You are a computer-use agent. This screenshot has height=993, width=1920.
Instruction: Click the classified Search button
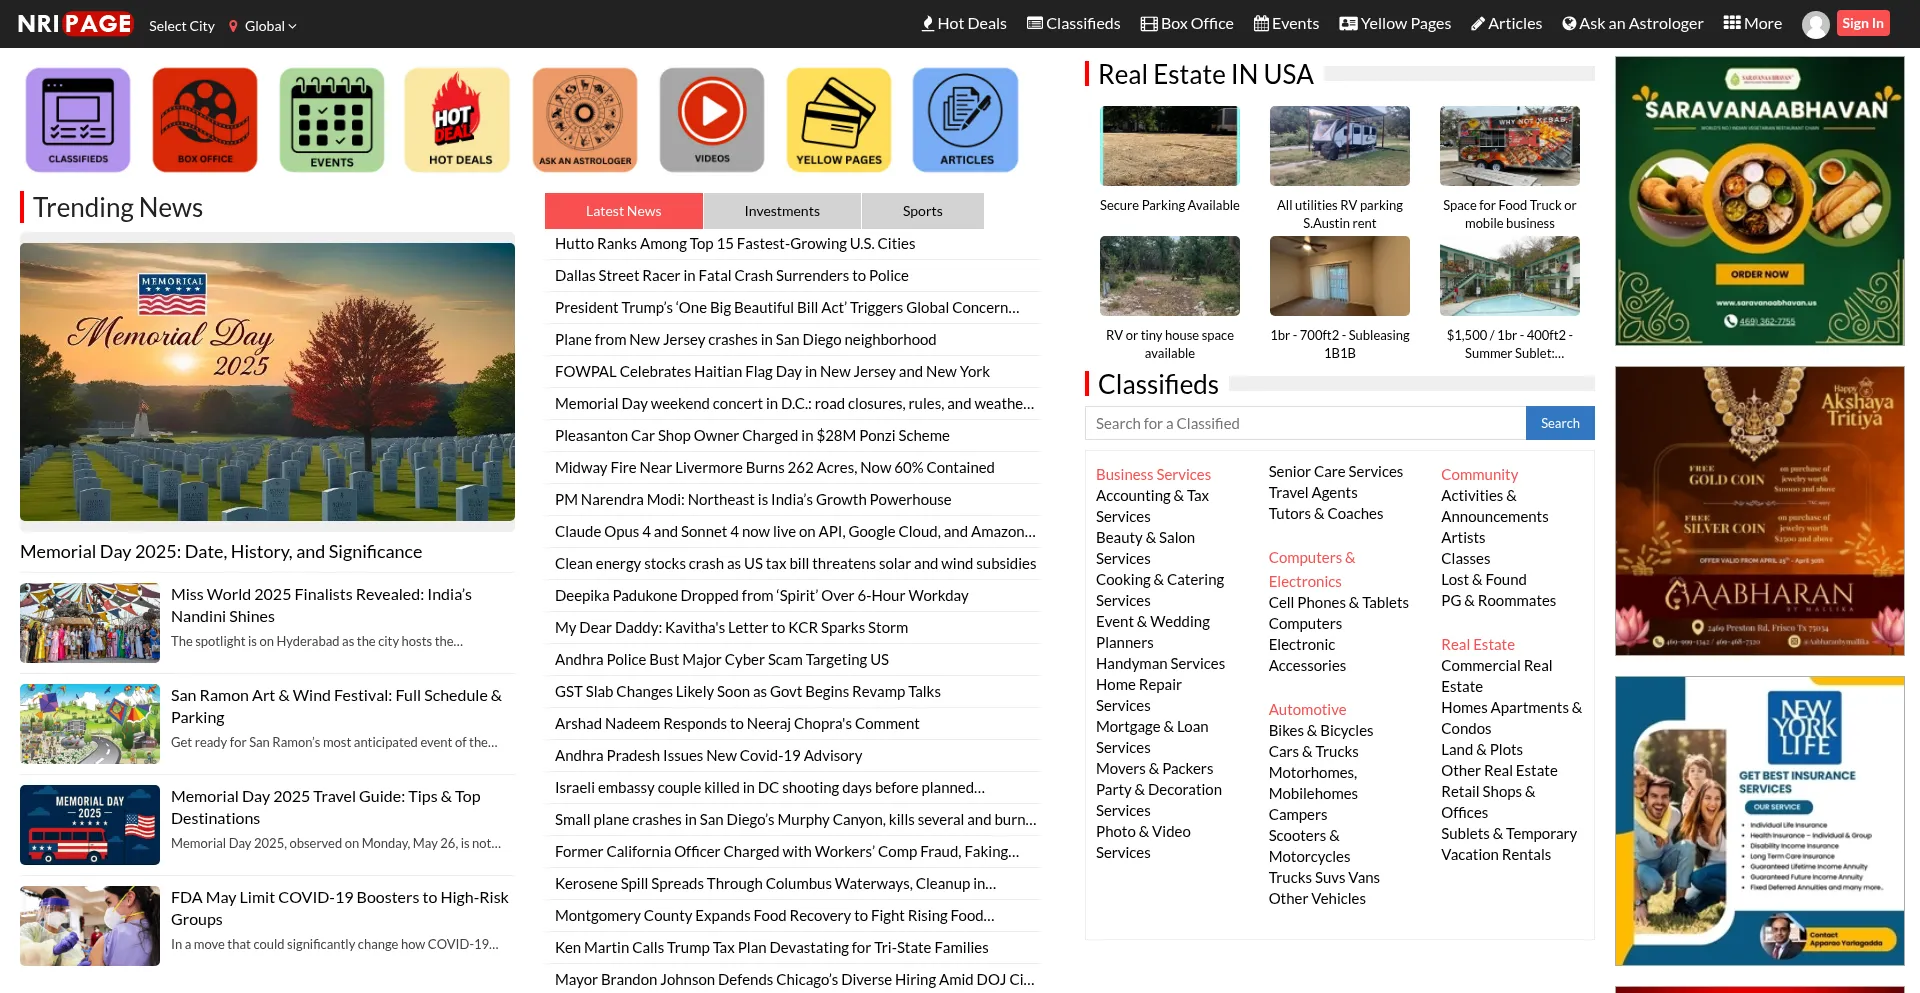click(x=1560, y=423)
